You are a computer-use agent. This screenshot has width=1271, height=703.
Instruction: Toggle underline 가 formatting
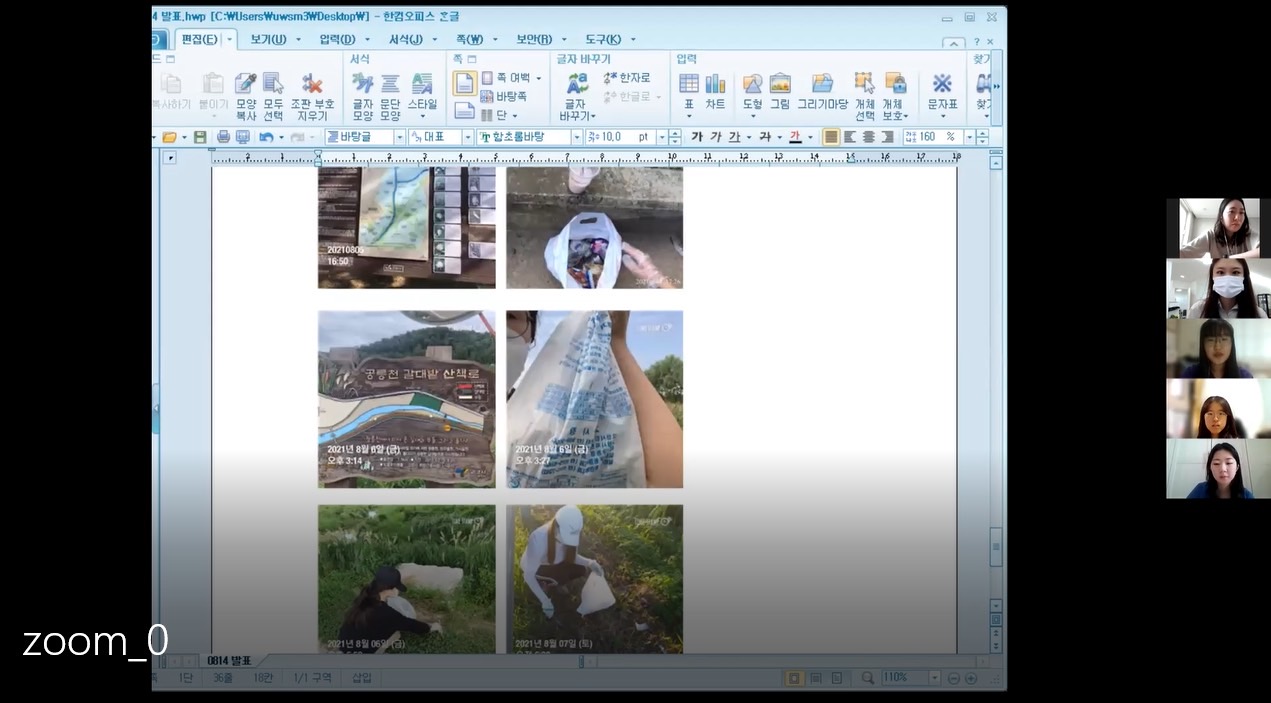click(x=734, y=137)
